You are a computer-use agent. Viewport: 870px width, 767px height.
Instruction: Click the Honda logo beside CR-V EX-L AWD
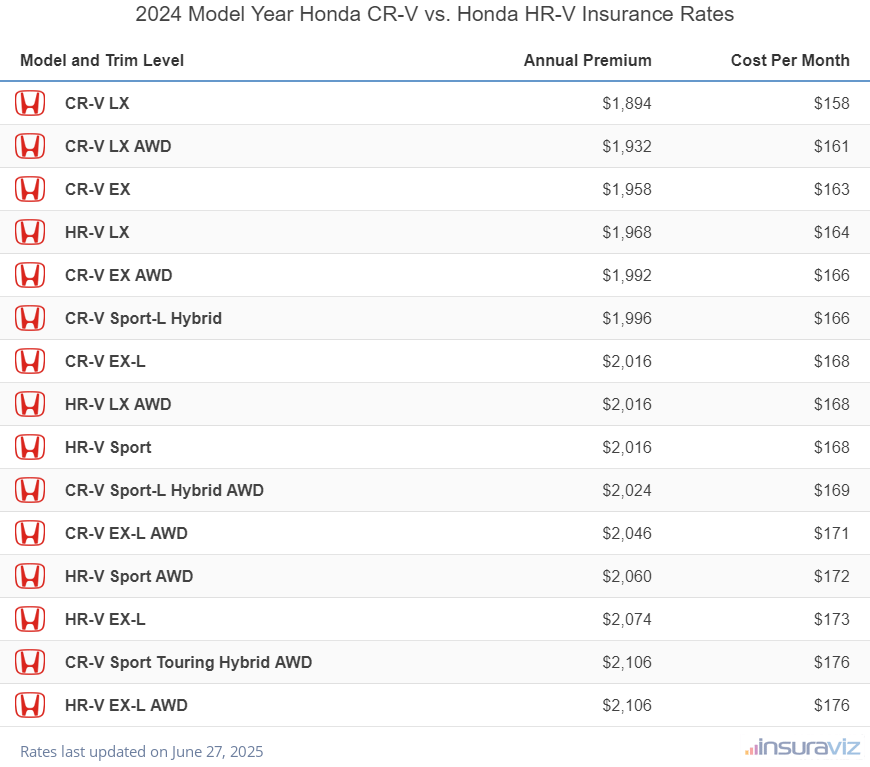click(x=30, y=533)
